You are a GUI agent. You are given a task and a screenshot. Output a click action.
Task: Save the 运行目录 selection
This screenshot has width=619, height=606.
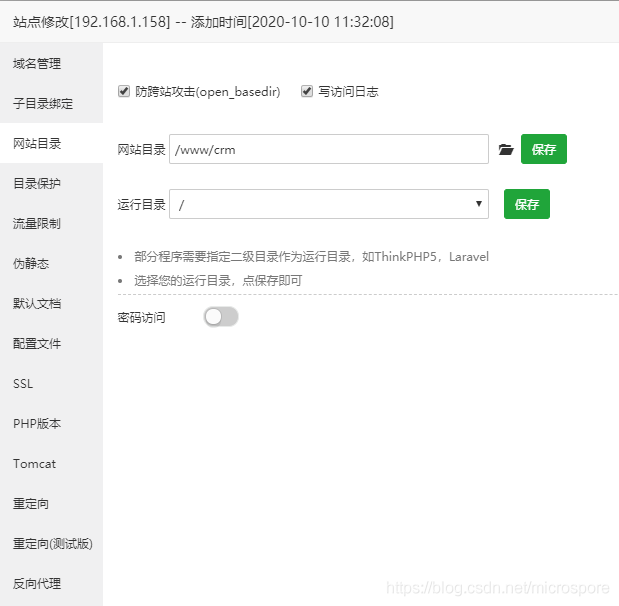click(x=527, y=204)
